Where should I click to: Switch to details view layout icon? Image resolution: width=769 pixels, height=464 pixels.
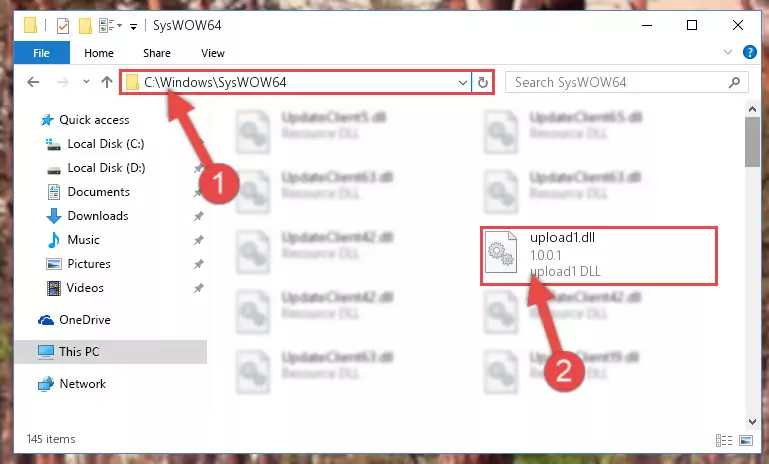pyautogui.click(x=724, y=440)
